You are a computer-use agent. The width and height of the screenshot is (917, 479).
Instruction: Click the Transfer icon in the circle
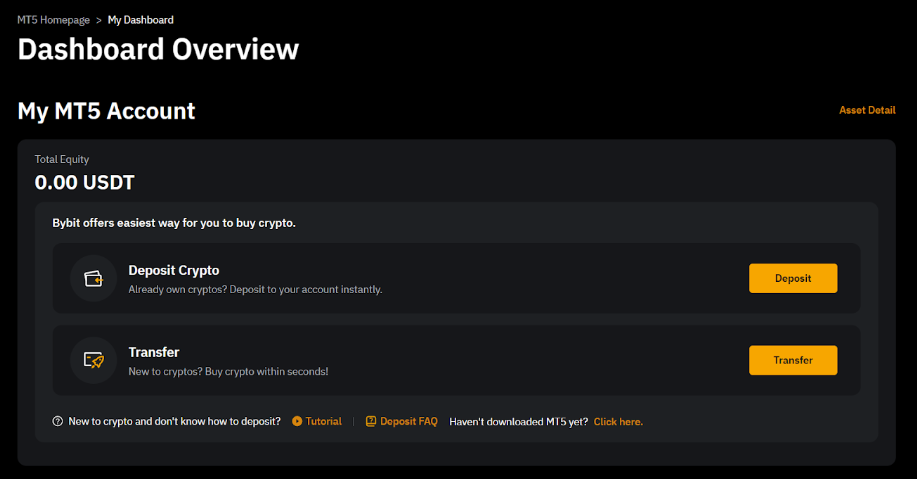94,360
